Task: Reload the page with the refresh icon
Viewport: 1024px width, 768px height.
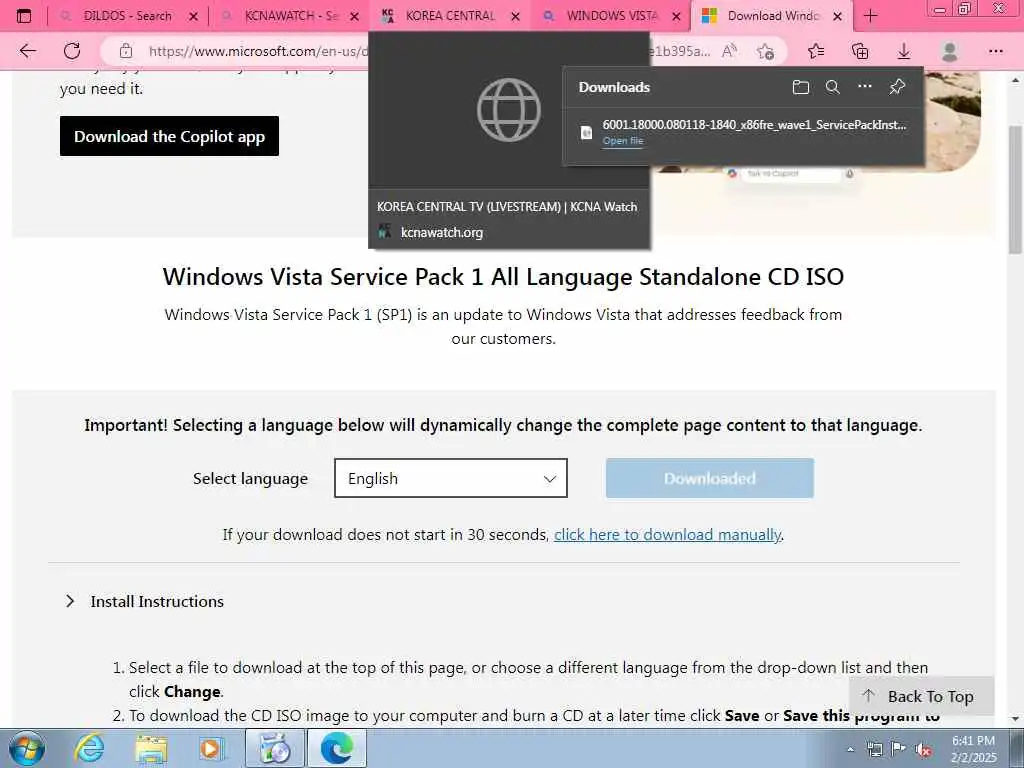Action: click(x=72, y=51)
